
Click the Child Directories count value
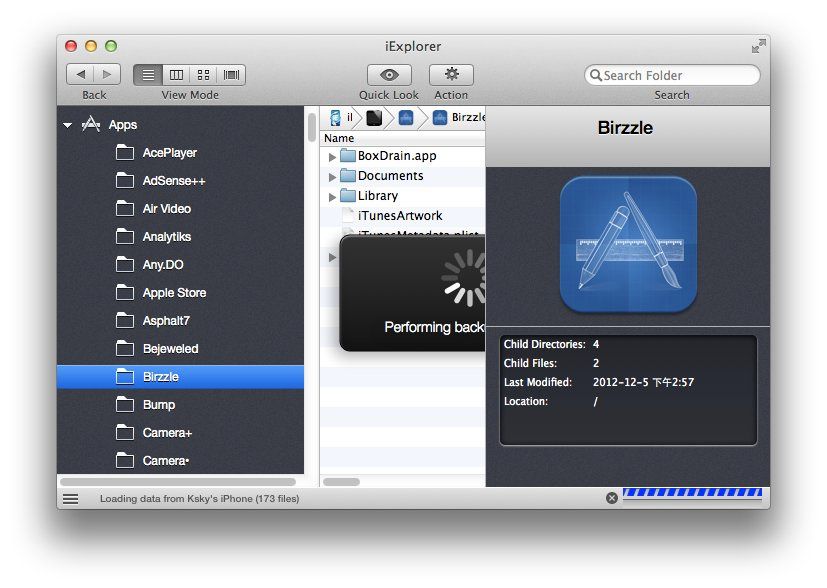(596, 344)
